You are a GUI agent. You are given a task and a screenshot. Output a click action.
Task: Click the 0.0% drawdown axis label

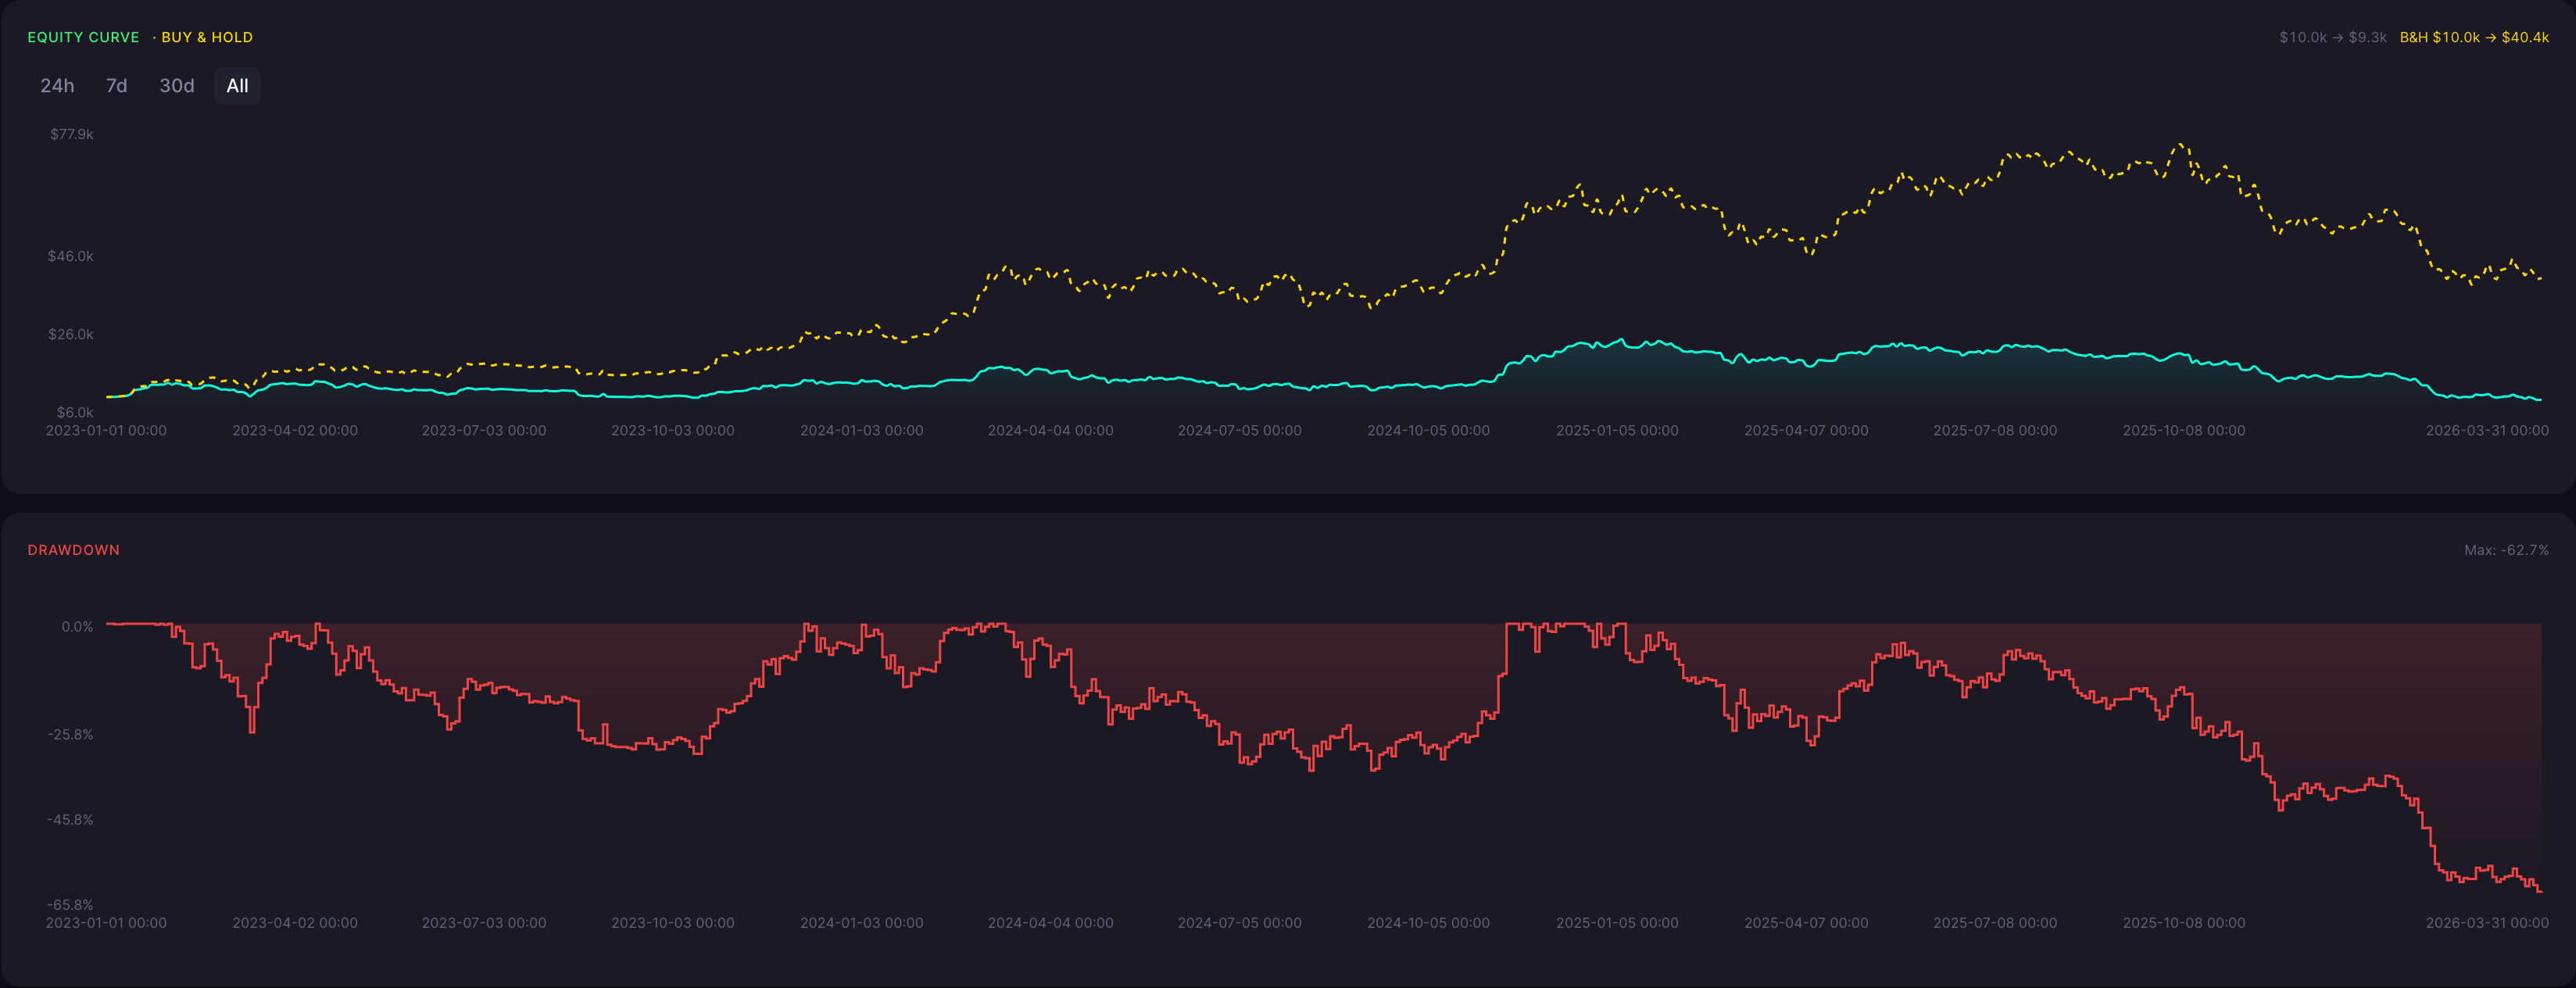pos(77,627)
